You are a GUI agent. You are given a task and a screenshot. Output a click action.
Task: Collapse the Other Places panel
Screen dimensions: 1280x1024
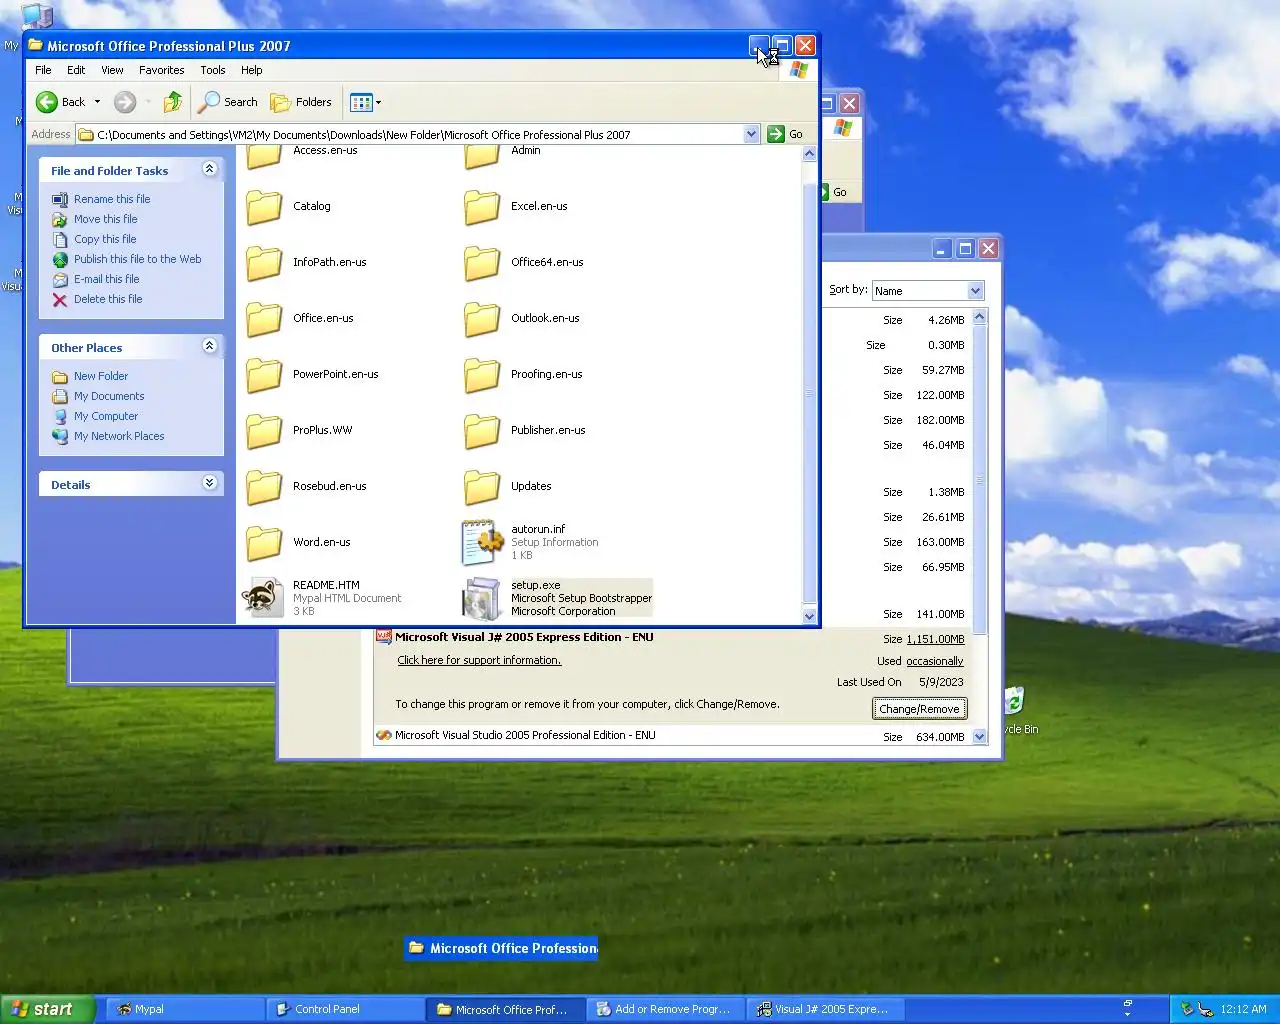tap(209, 346)
